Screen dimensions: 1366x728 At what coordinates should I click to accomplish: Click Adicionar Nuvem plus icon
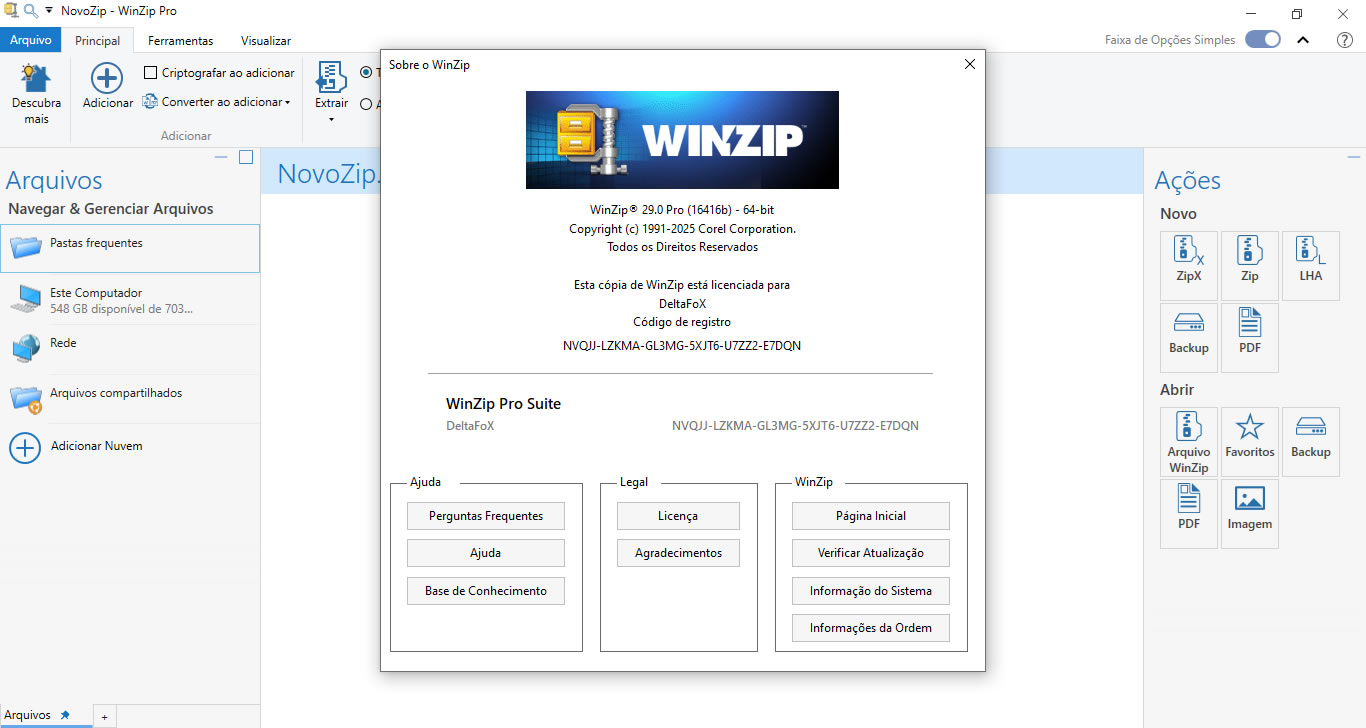coord(25,447)
